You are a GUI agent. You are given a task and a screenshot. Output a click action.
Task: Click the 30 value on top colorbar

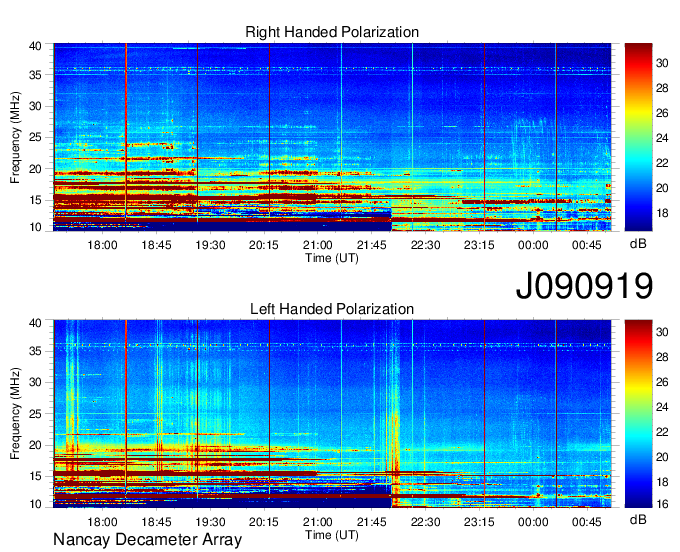[x=662, y=63]
